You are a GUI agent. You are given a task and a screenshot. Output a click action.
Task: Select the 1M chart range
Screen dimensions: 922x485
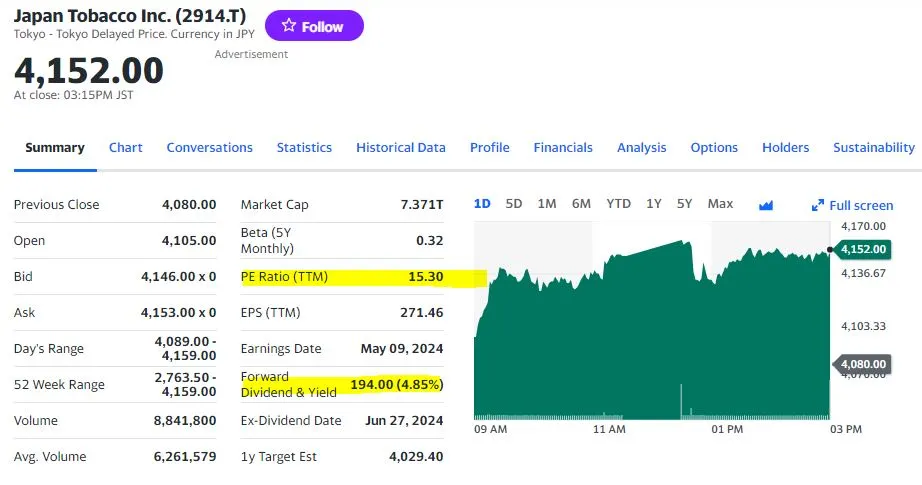547,203
